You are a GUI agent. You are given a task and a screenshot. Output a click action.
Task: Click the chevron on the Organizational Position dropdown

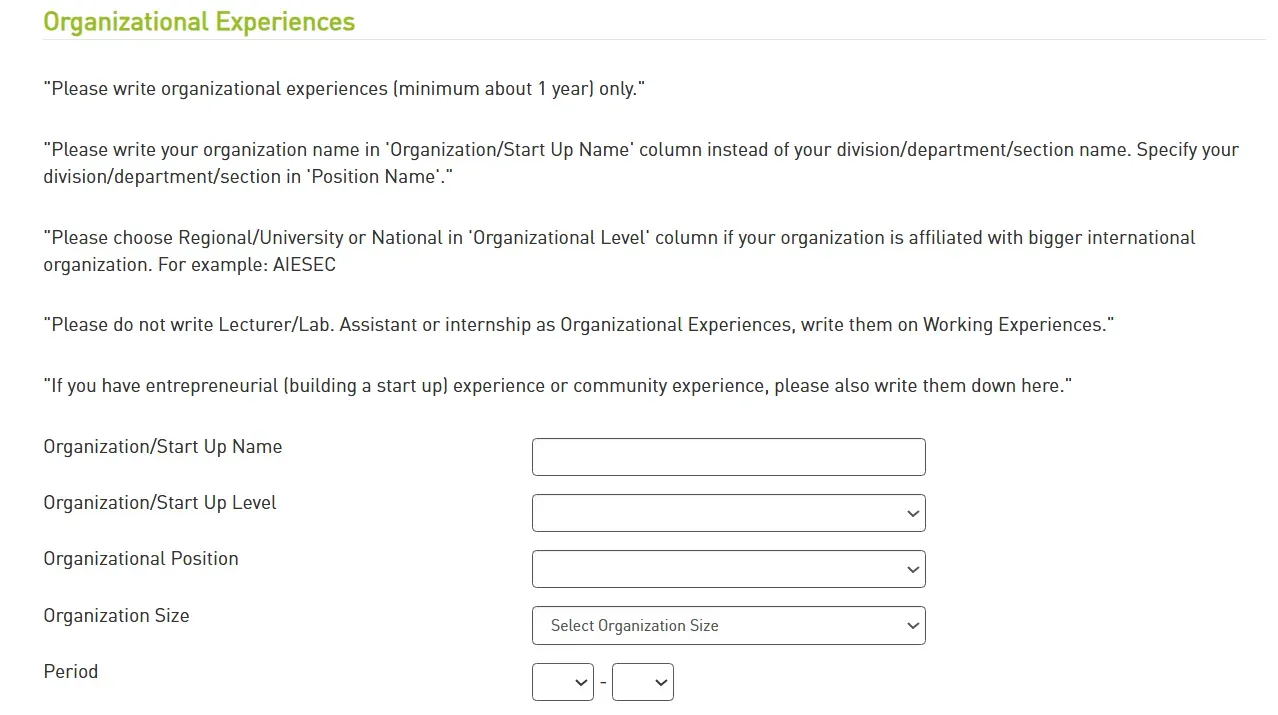911,568
